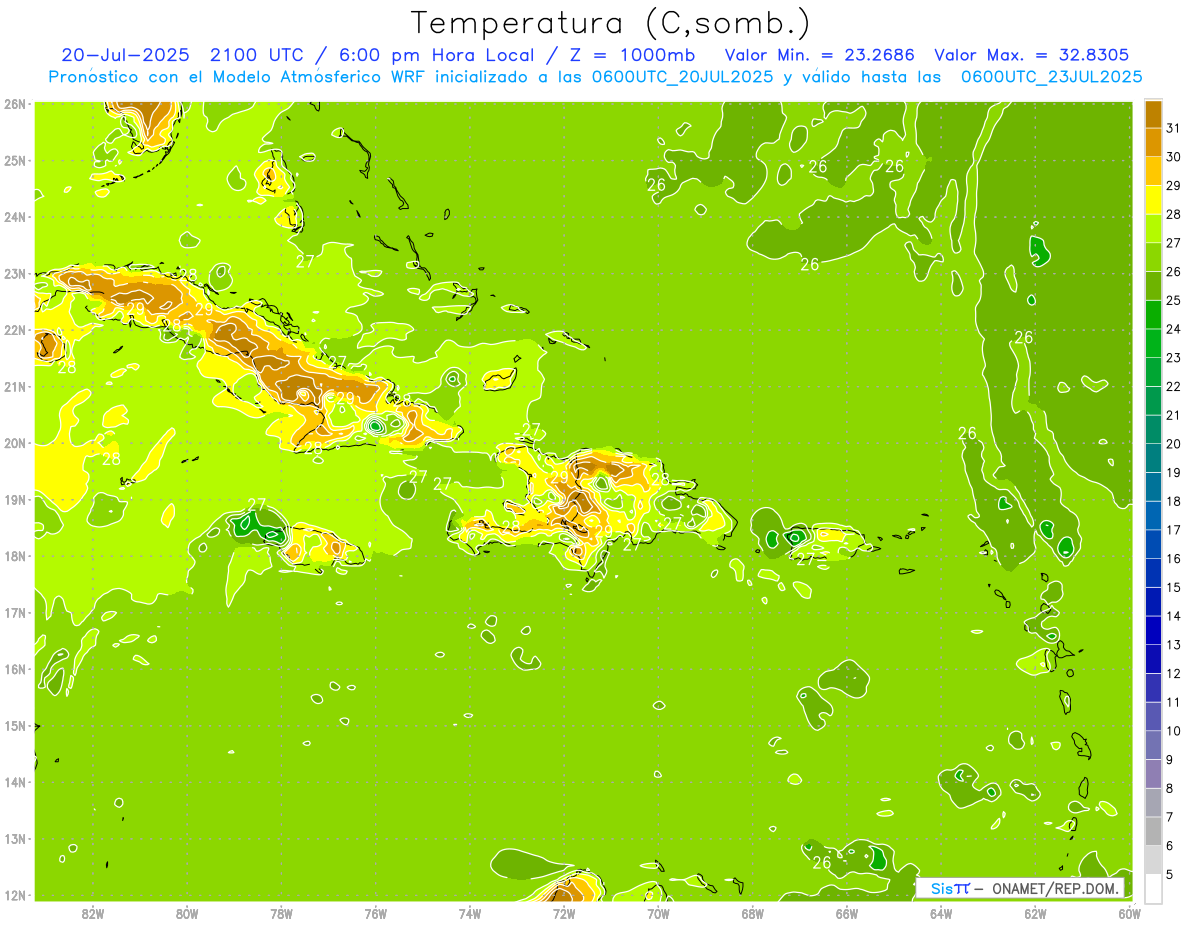1200x927 pixels.
Task: Pick the gray legend swatch between 6 and 7
Action: coord(1153,831)
